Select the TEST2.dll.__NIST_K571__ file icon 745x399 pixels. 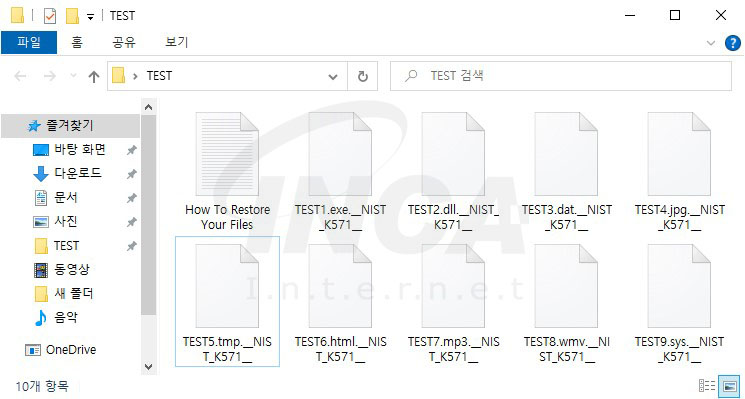453,154
